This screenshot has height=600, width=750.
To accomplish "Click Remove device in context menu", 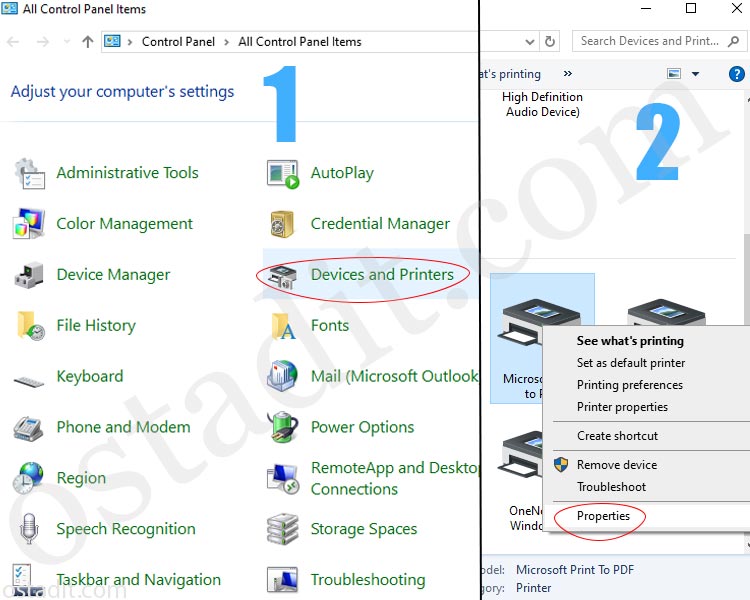I will click(x=617, y=465).
